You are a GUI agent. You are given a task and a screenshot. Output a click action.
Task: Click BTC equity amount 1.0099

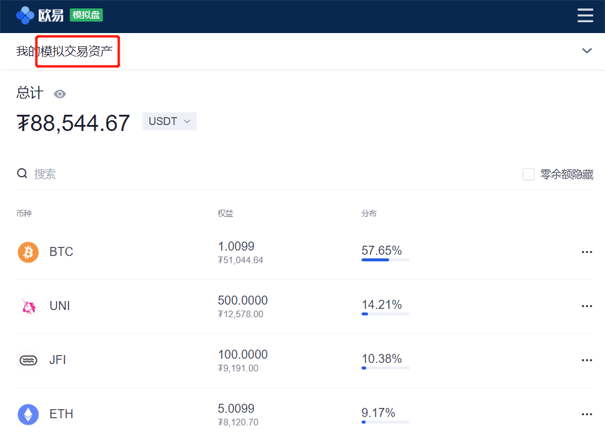(236, 246)
